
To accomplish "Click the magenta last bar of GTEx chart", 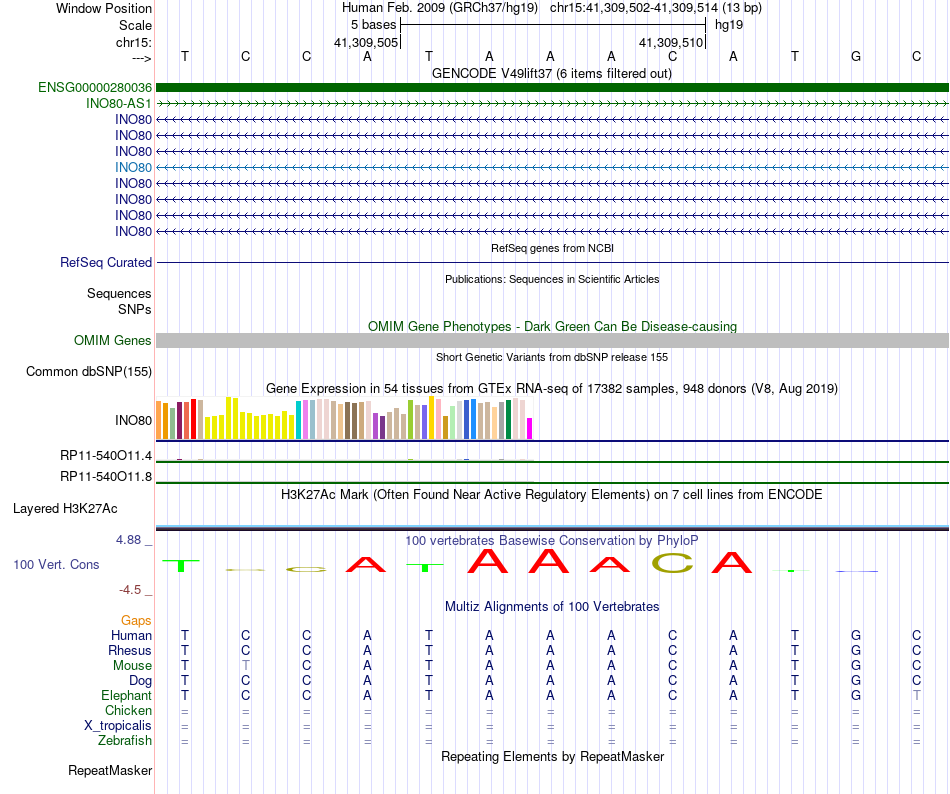I will pyautogui.click(x=529, y=428).
